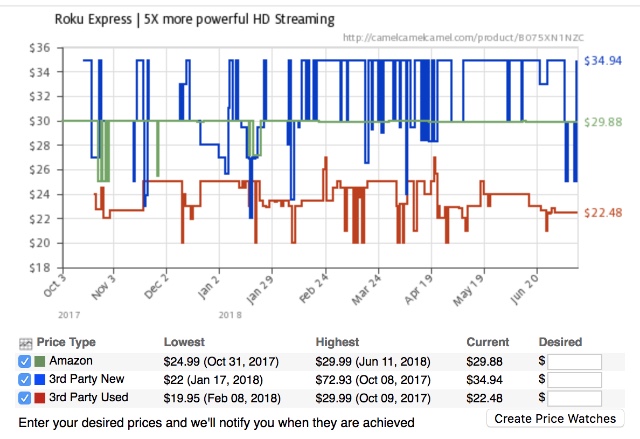The height and width of the screenshot is (439, 640).
Task: Click the Jun 20 x-axis date label
Action: click(524, 290)
